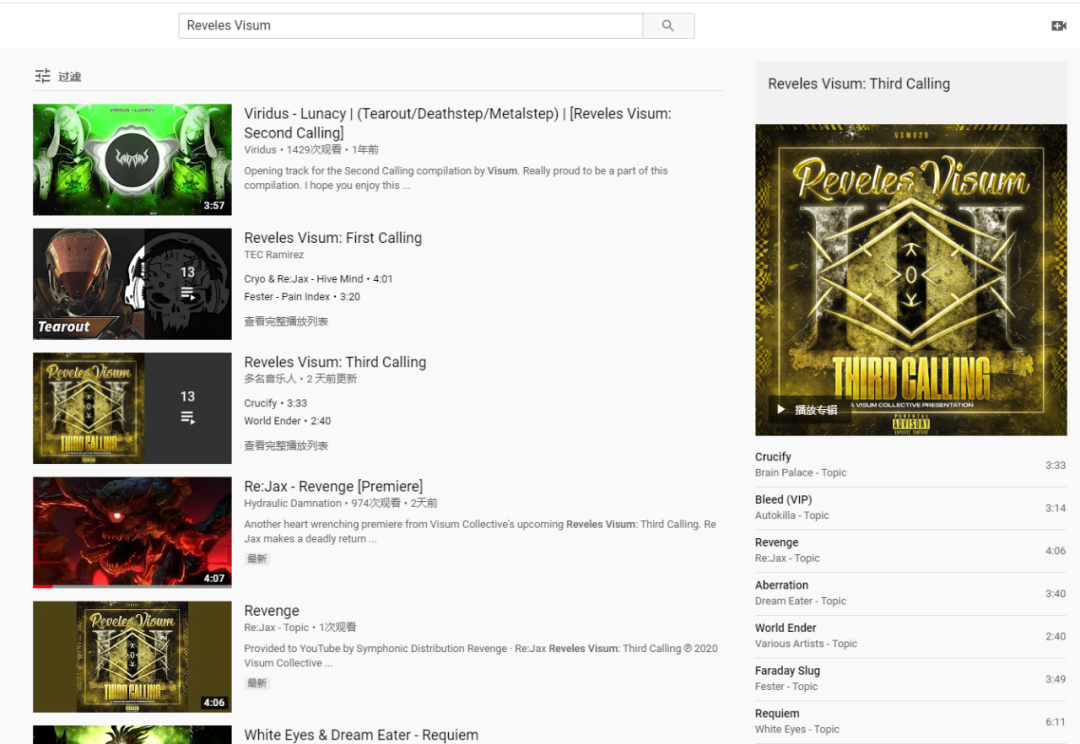Screen dimensions: 1080x744
Task: View full playlist under Third Calling
Action: 286,446
